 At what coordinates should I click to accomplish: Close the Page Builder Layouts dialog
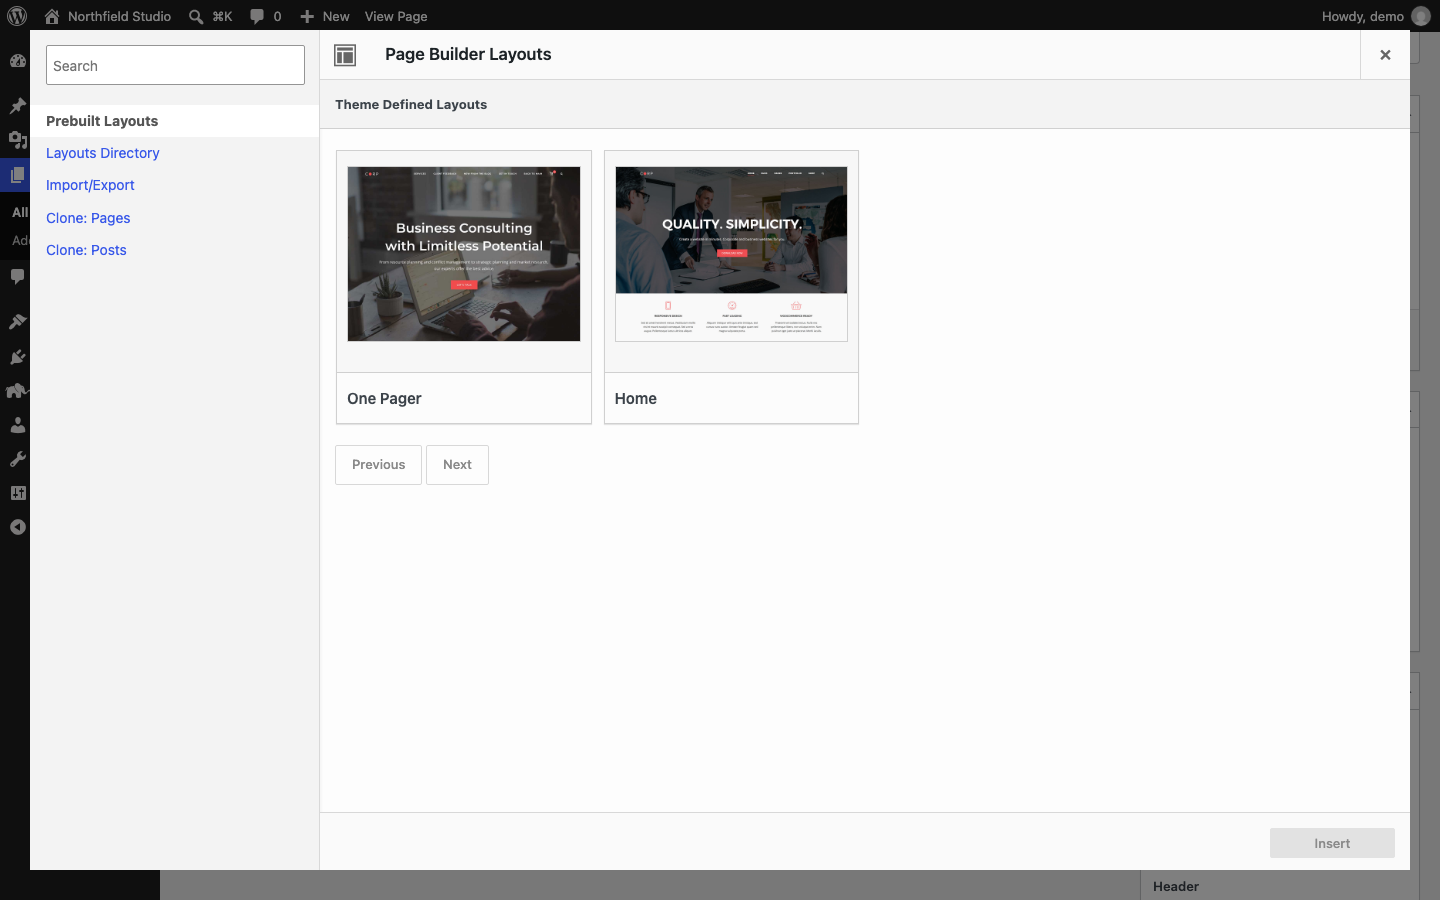[1385, 55]
